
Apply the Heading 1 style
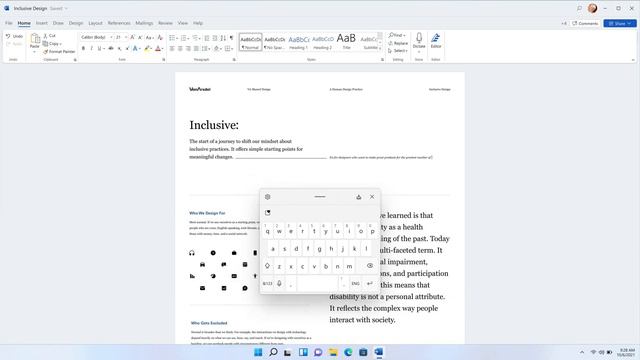click(x=299, y=42)
